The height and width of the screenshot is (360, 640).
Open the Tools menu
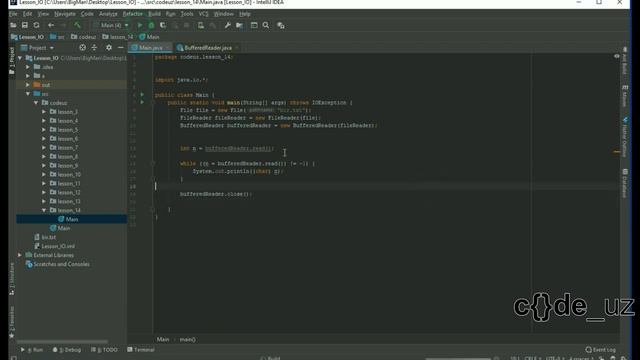[187, 14]
